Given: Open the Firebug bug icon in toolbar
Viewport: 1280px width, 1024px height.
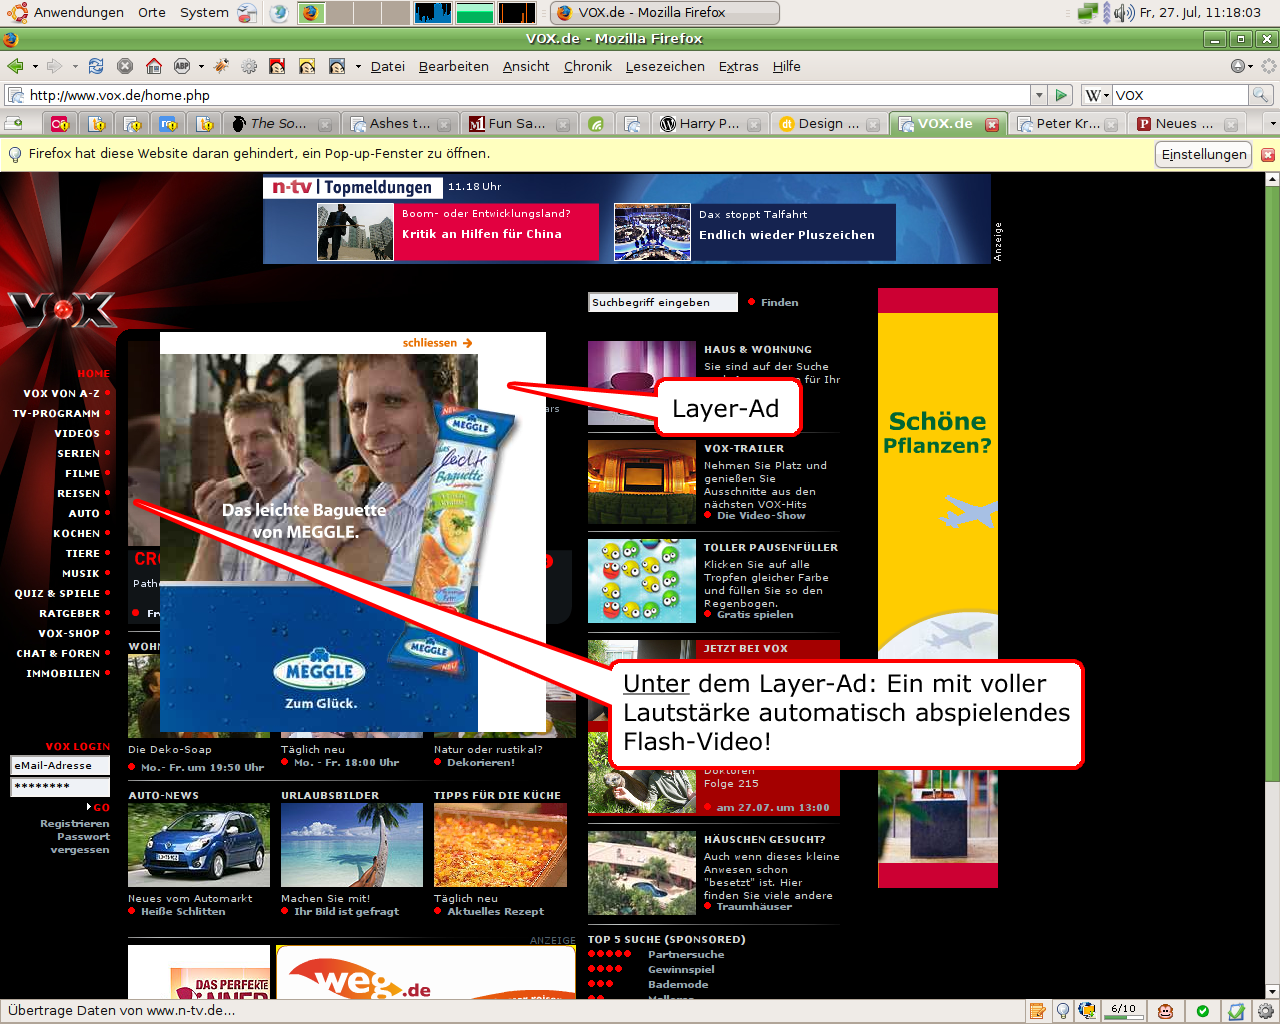Looking at the screenshot, I should [x=221, y=66].
